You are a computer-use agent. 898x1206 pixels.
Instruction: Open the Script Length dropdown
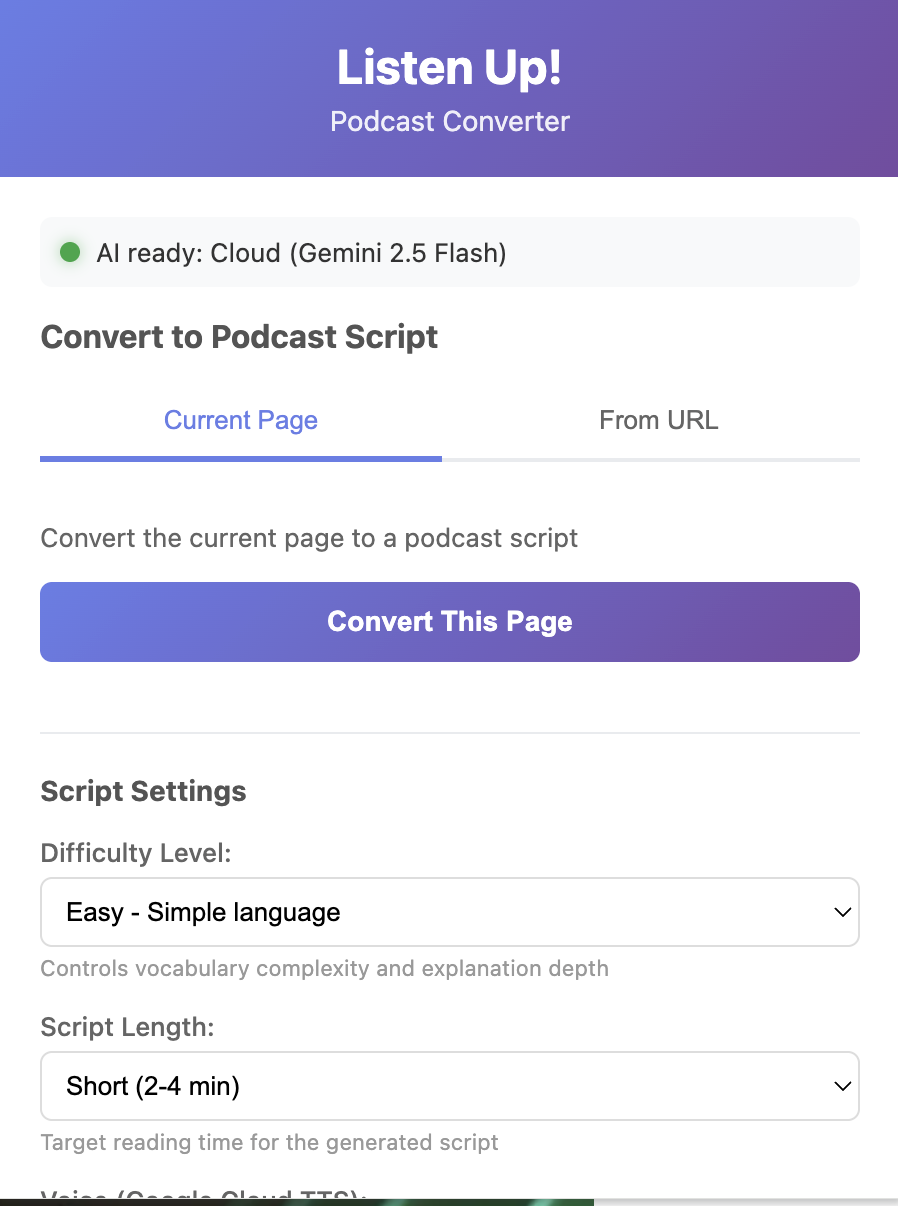click(x=449, y=1086)
